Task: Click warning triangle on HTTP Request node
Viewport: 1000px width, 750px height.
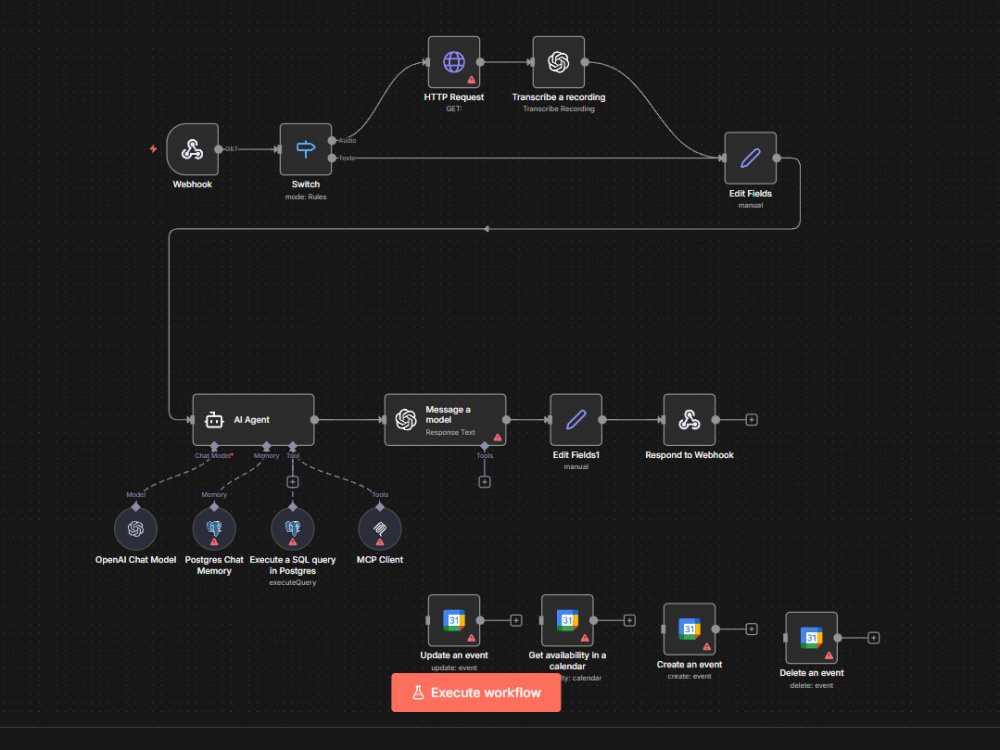Action: coord(471,80)
